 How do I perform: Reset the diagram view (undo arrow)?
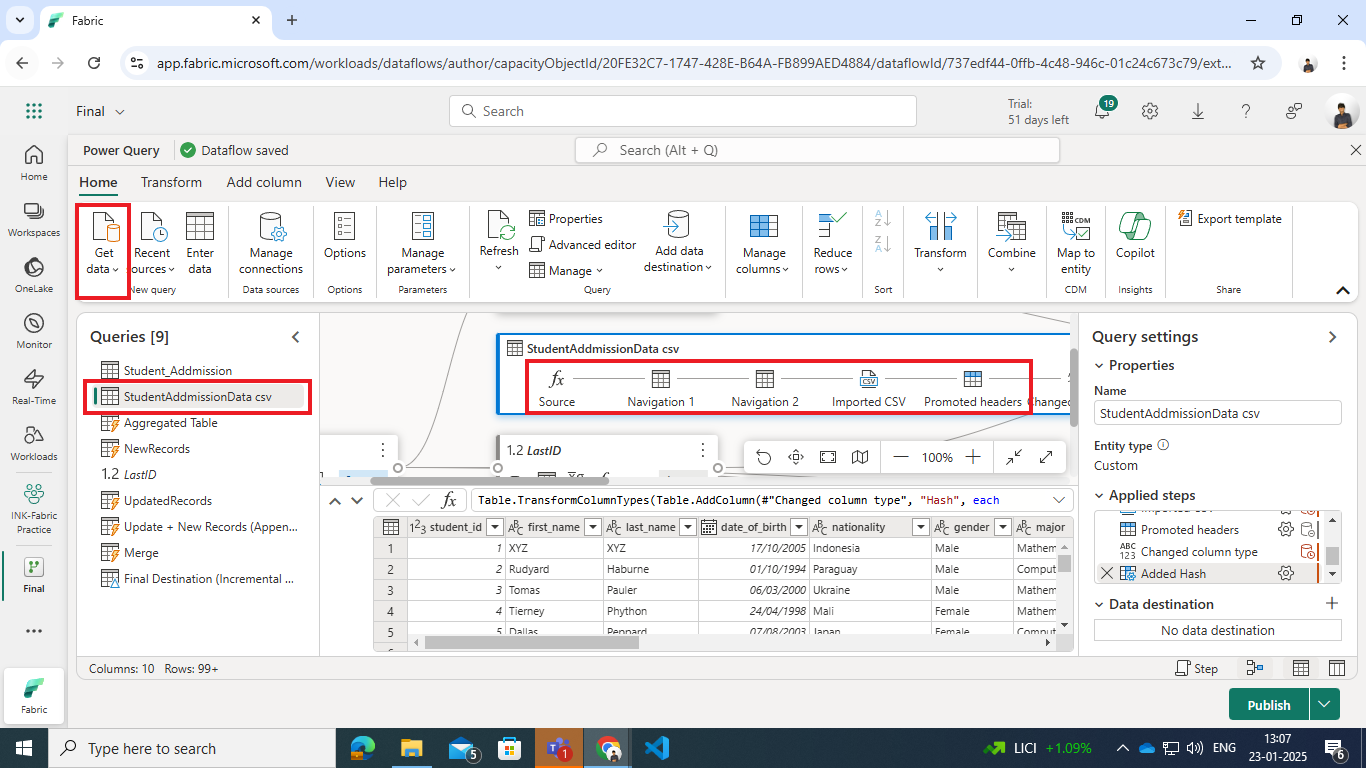pos(764,457)
